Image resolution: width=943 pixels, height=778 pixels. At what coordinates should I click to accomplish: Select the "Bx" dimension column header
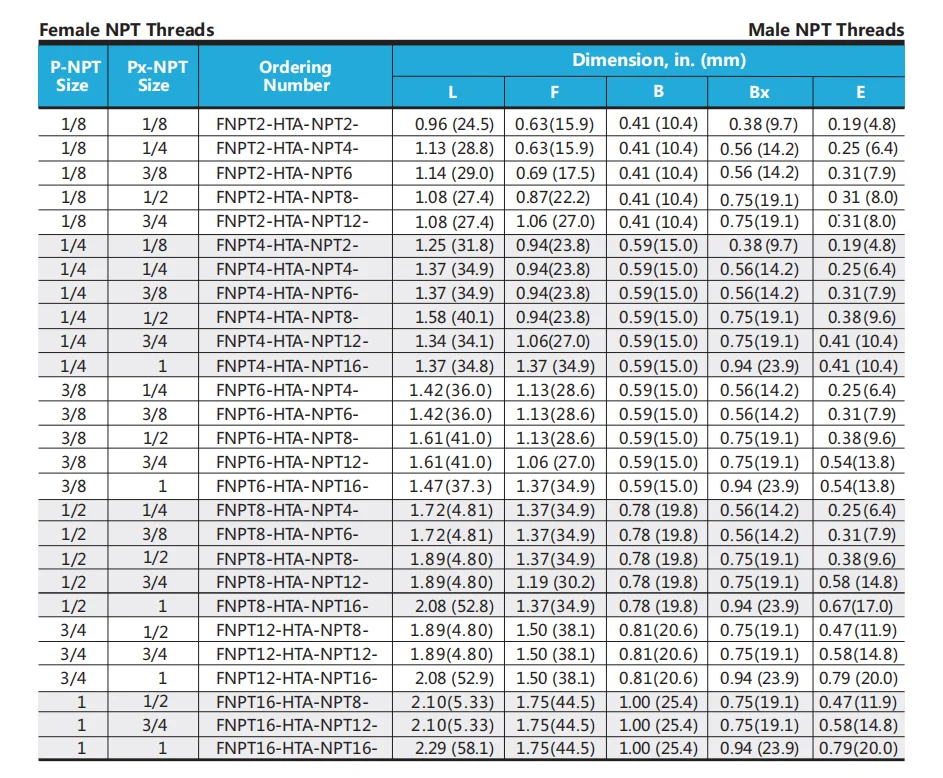[759, 93]
